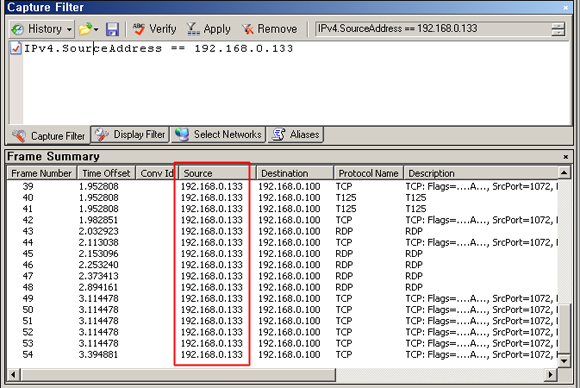Select frame 41 with T125 protocol
580x388 pixels.
(282, 209)
